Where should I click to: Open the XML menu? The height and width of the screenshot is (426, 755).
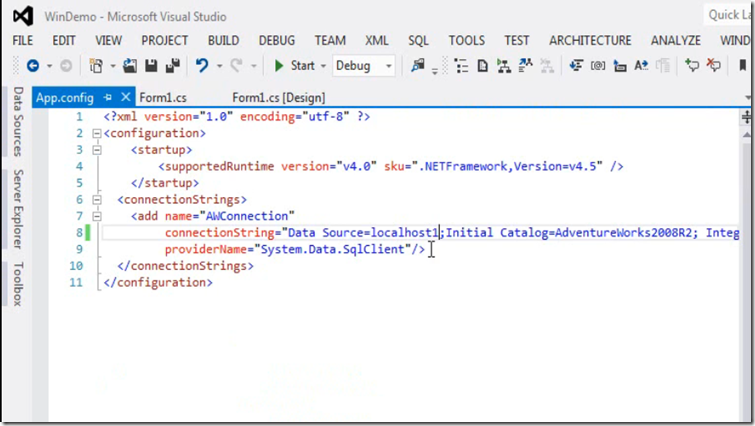click(377, 40)
